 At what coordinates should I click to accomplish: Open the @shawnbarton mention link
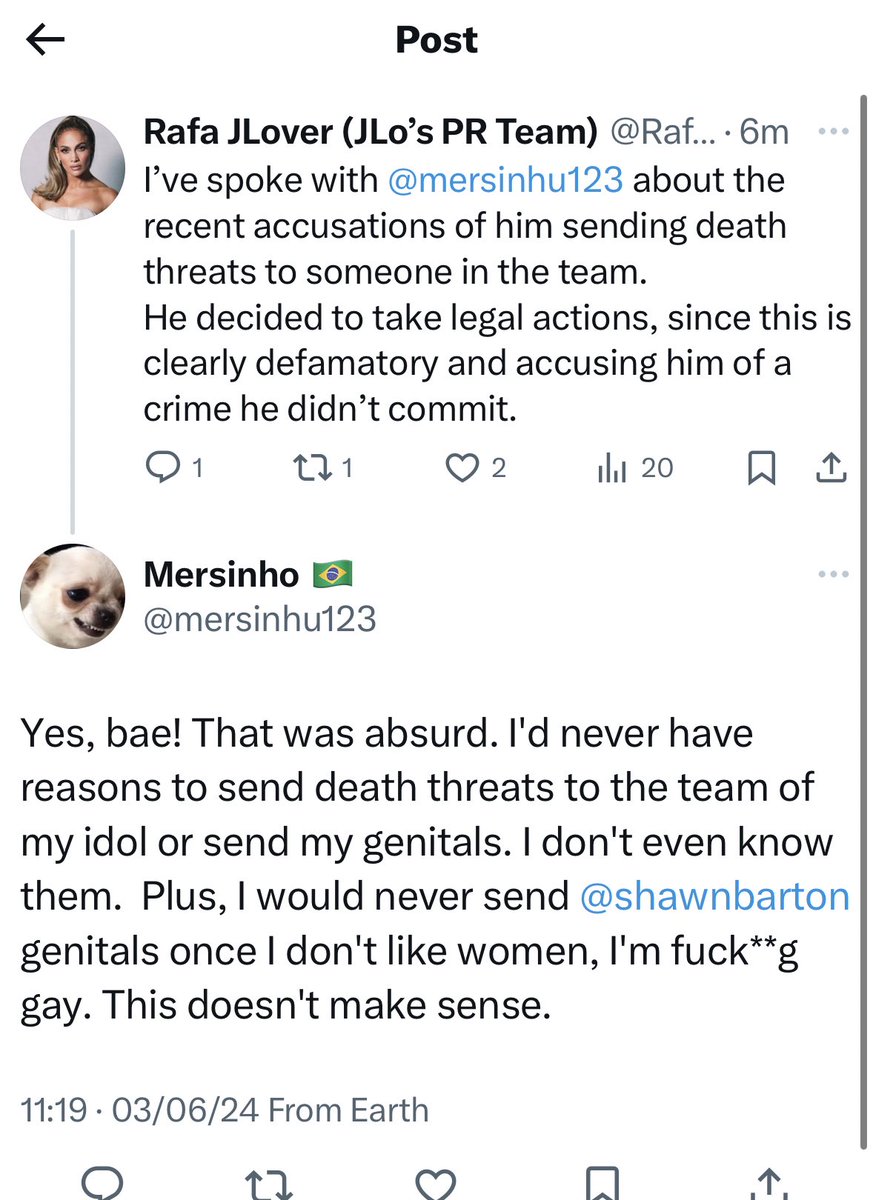click(714, 897)
